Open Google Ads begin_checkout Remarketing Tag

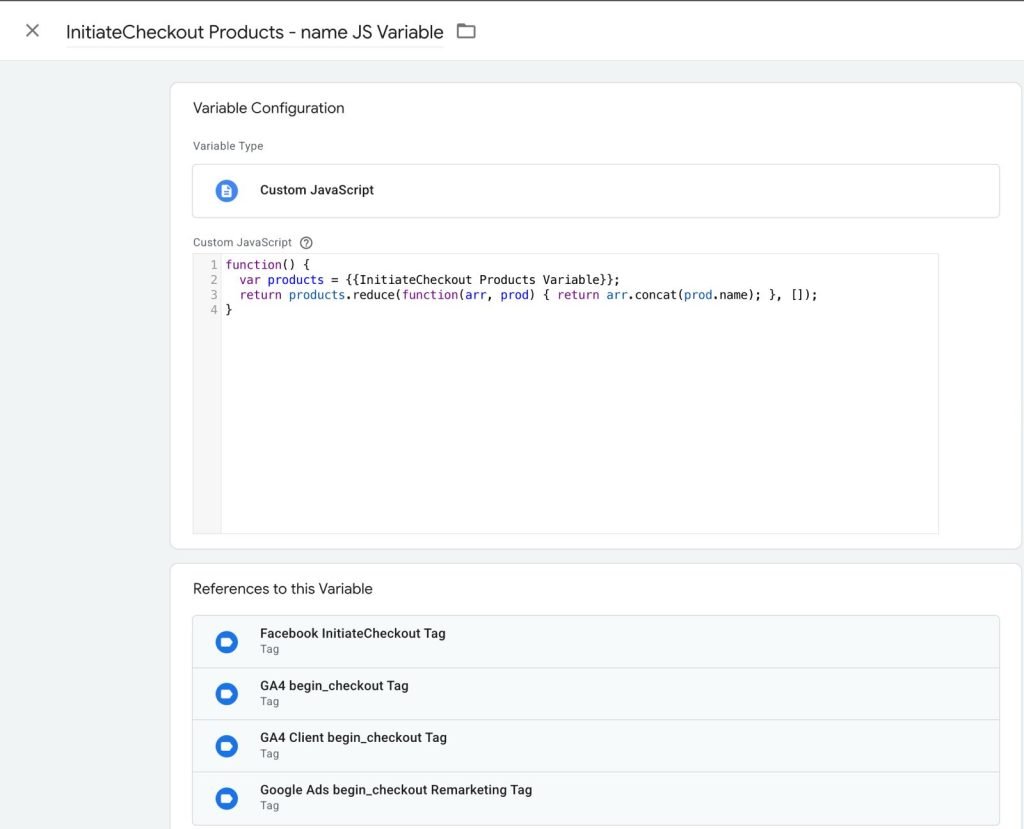click(596, 798)
